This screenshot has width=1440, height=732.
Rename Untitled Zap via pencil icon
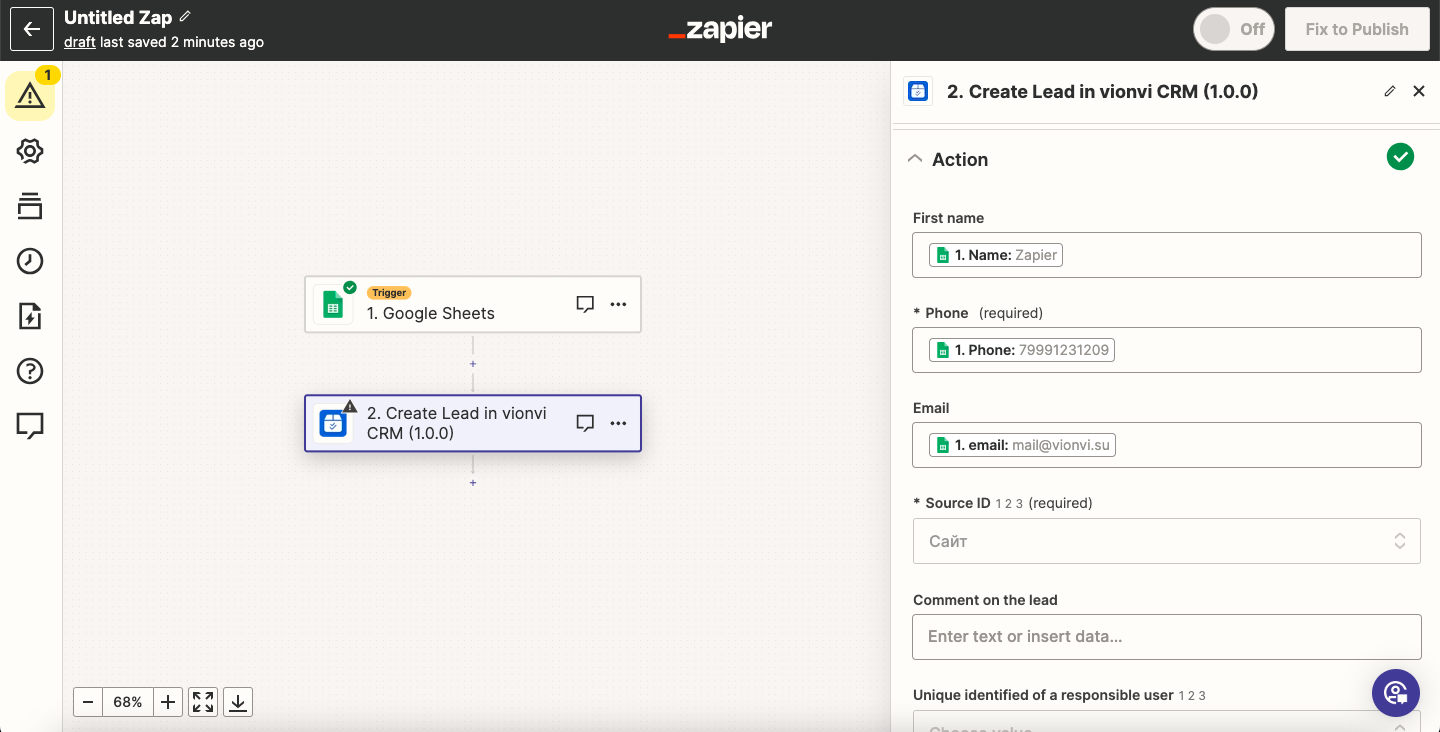(185, 17)
